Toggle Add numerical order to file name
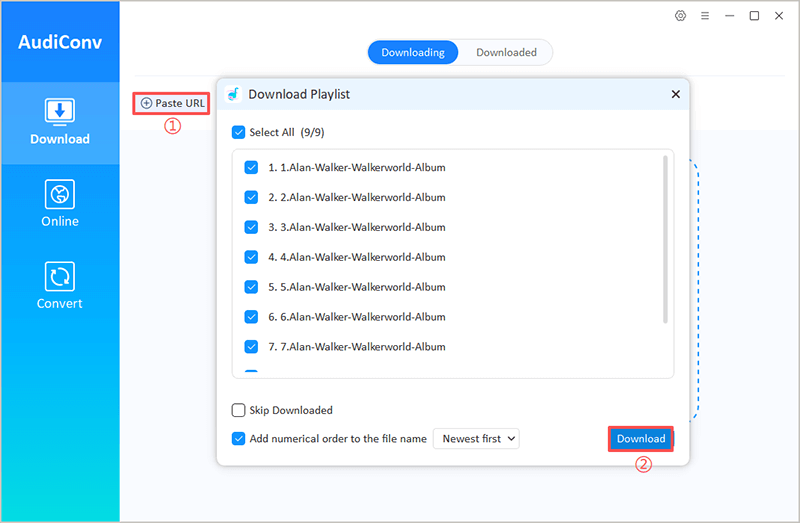The width and height of the screenshot is (800, 523). click(238, 439)
